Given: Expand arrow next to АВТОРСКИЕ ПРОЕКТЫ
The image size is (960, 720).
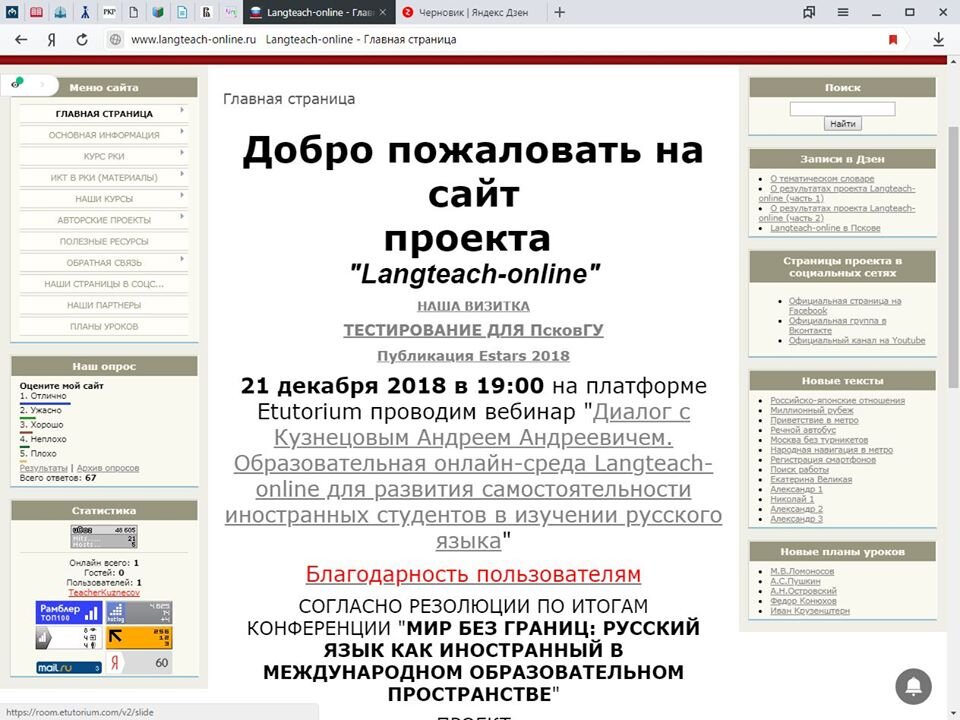Looking at the screenshot, I should tap(182, 217).
